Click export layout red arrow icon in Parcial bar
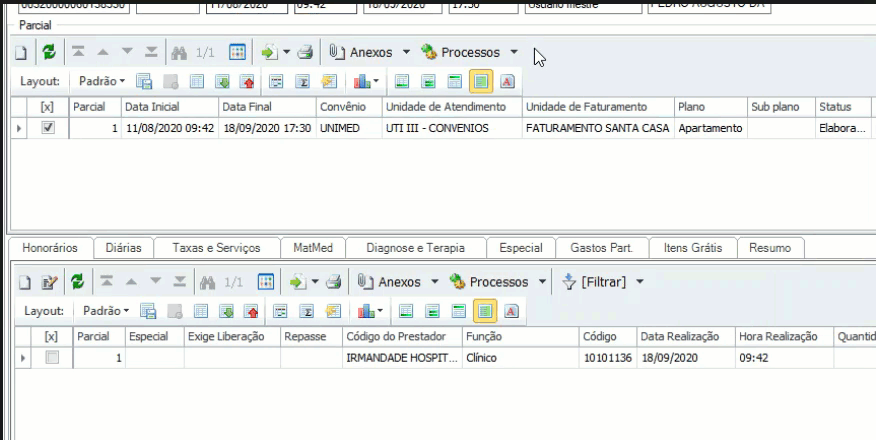 247,82
